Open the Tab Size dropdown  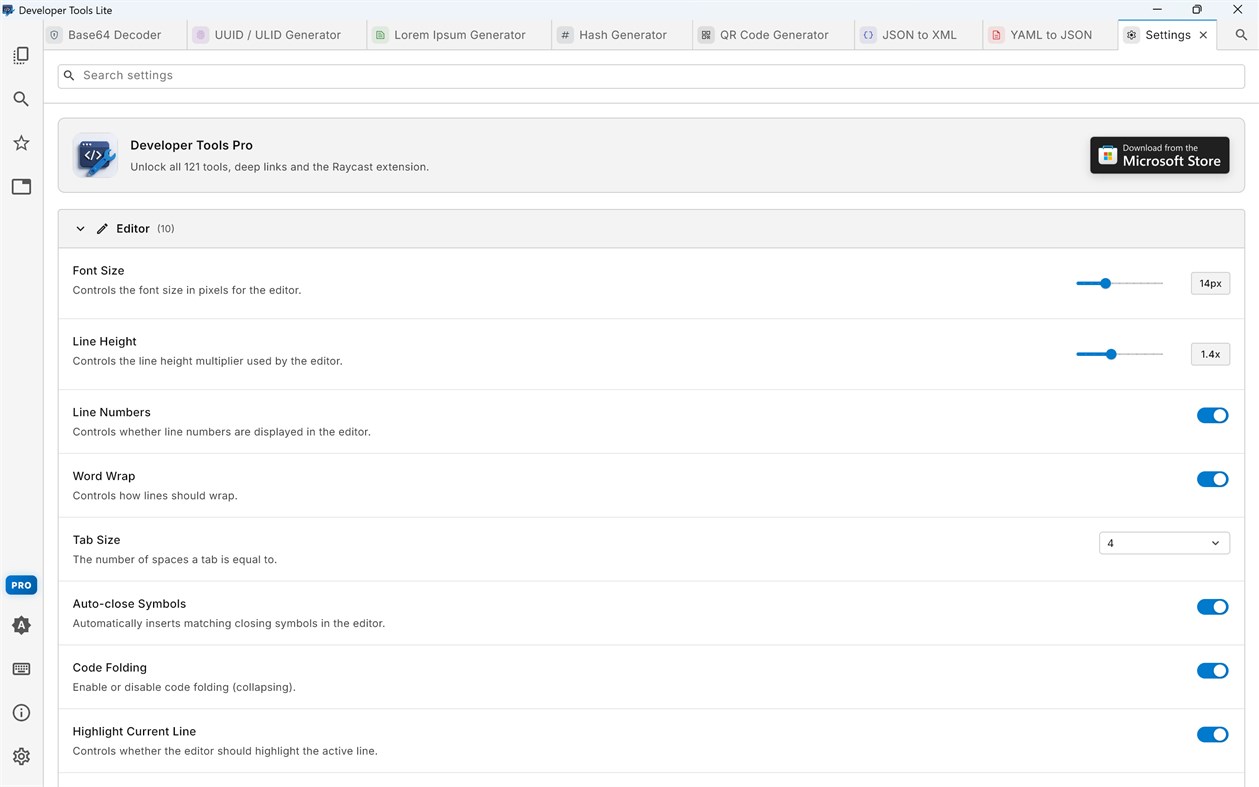(1164, 543)
